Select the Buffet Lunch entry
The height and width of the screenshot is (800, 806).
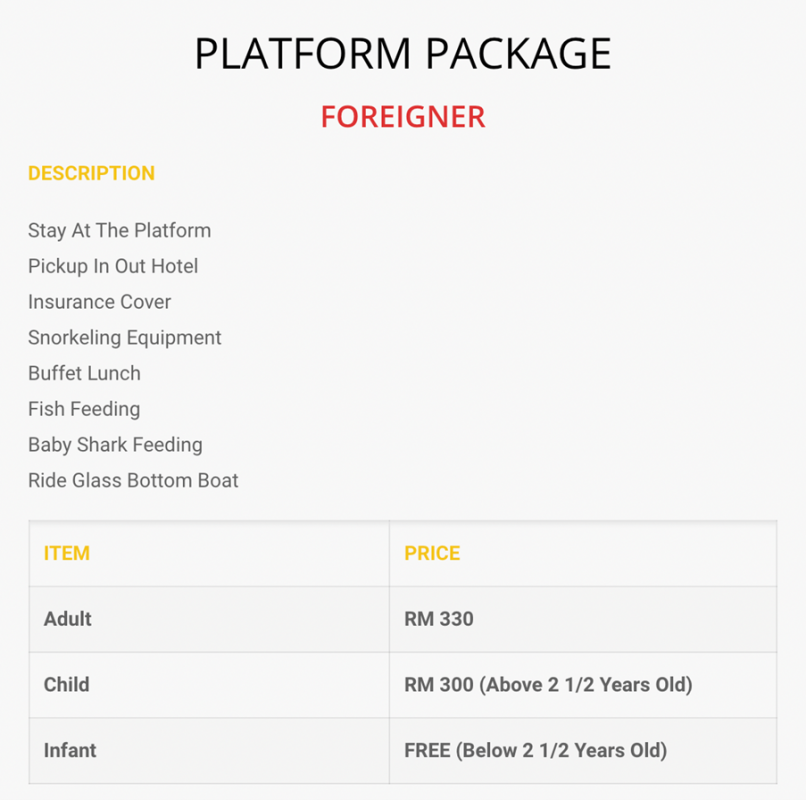(x=84, y=373)
